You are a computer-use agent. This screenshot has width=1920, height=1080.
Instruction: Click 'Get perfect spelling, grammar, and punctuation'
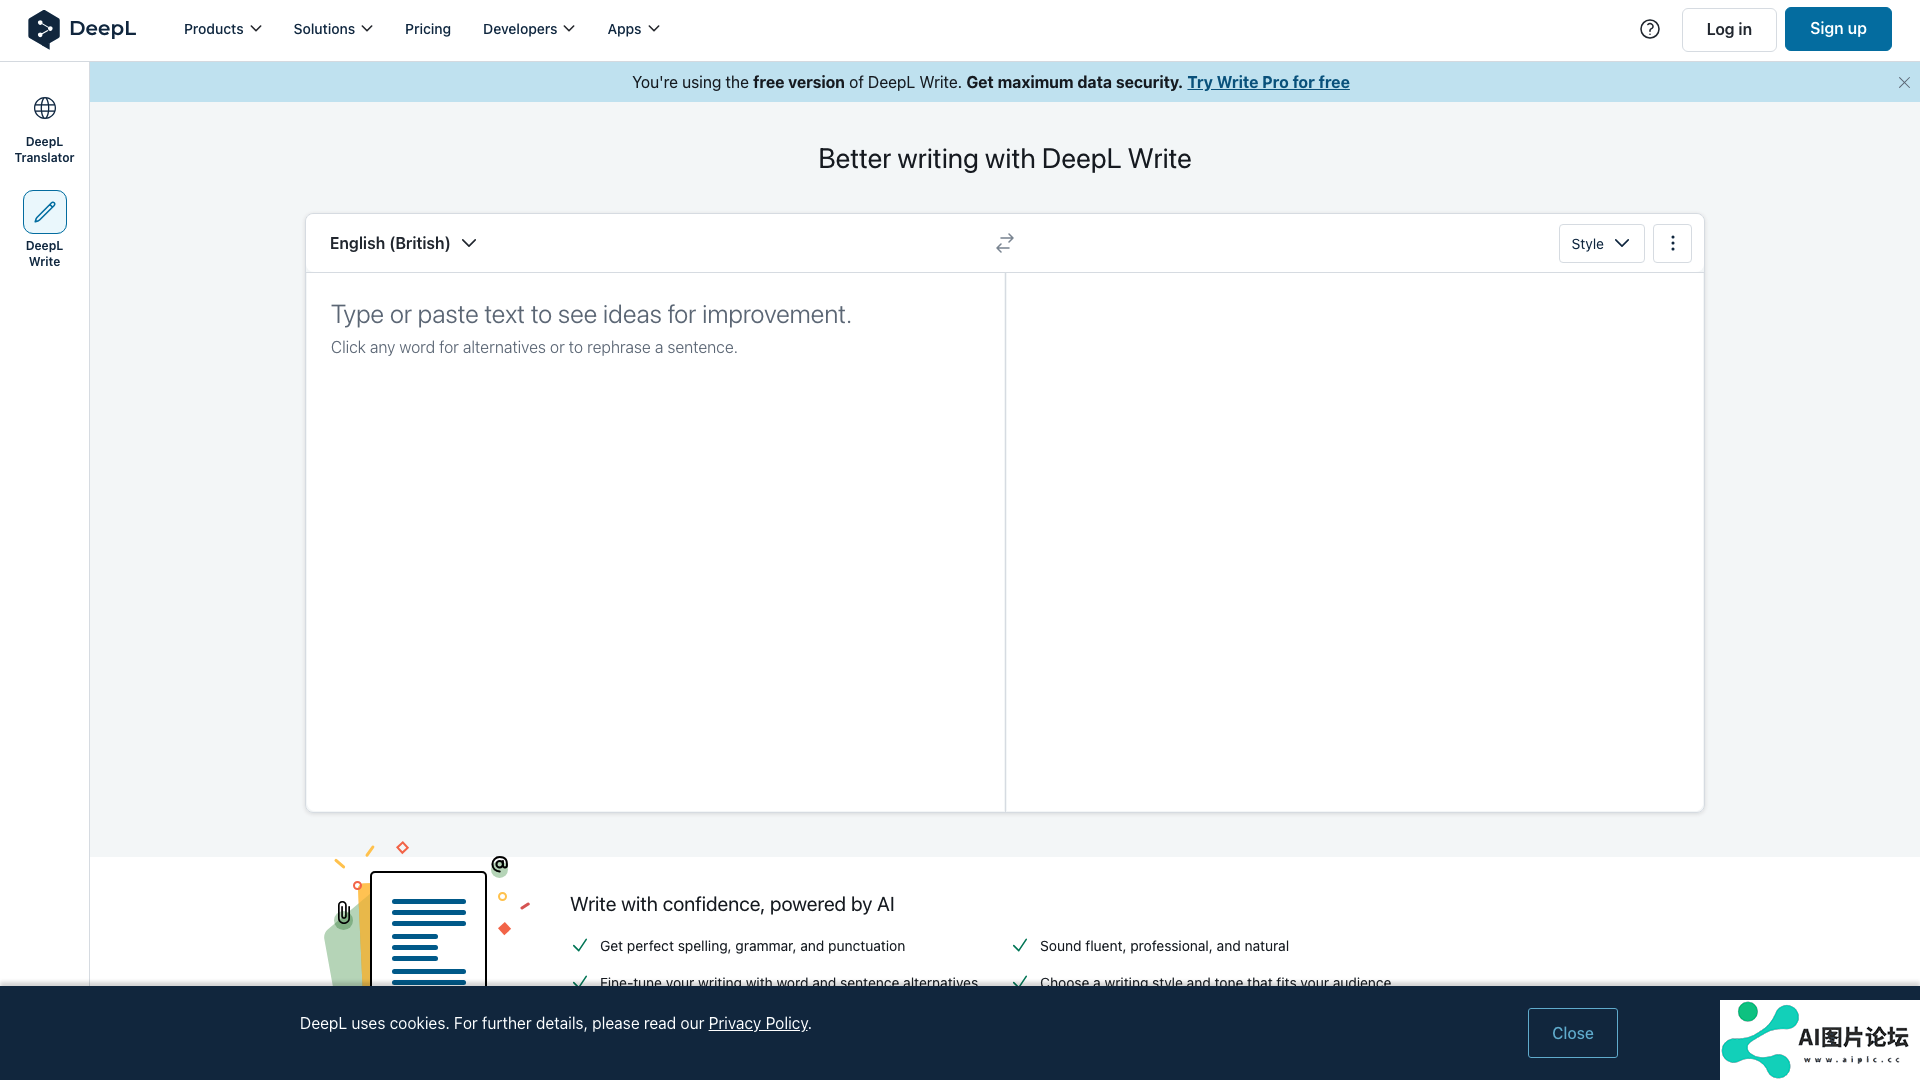752,946
